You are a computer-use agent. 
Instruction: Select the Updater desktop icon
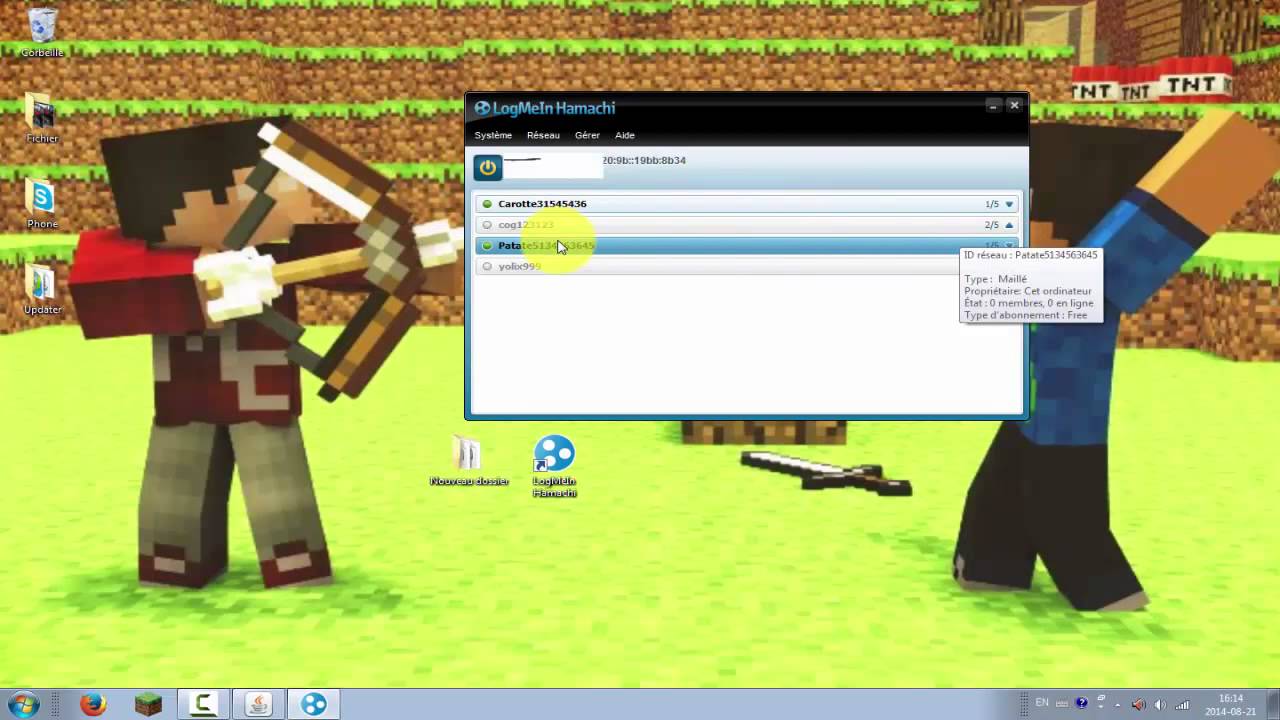[42, 290]
